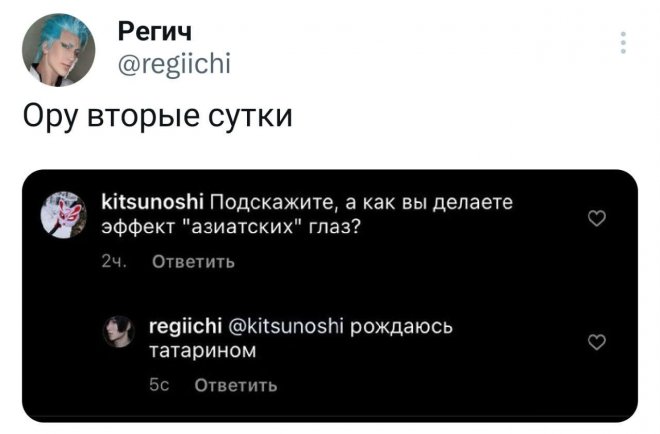Click the regiichi username in the reply
This screenshot has height=434, width=660.
point(186,326)
